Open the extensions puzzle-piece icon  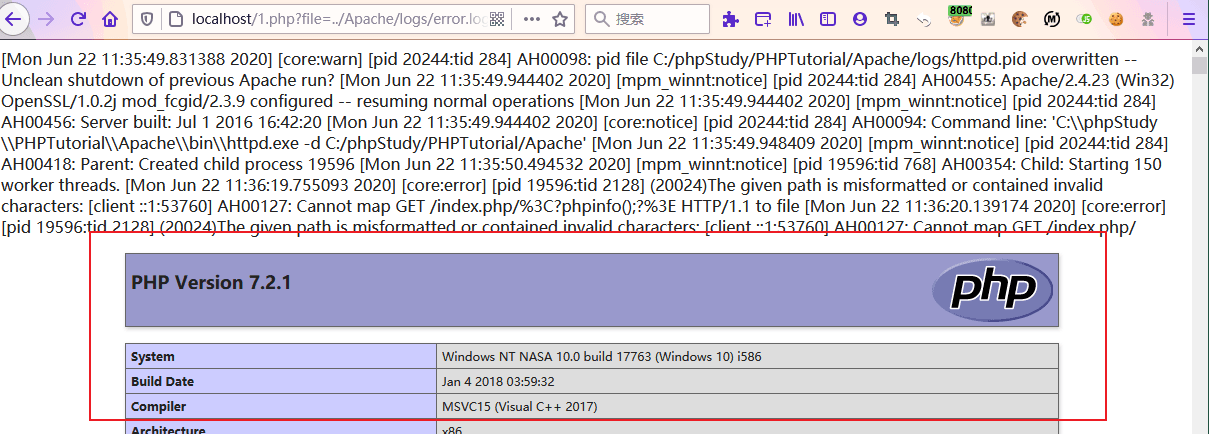point(731,19)
